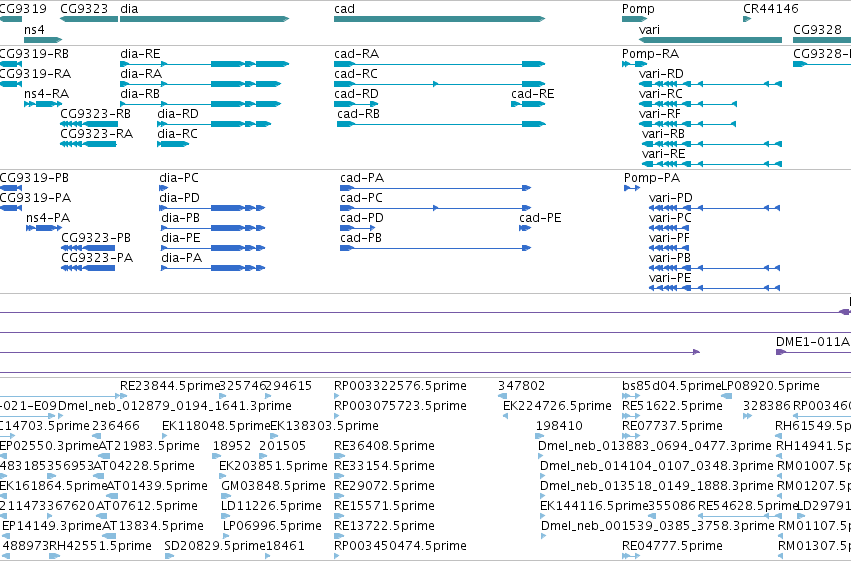Pick the cad-PD protein label

[x=362, y=218]
